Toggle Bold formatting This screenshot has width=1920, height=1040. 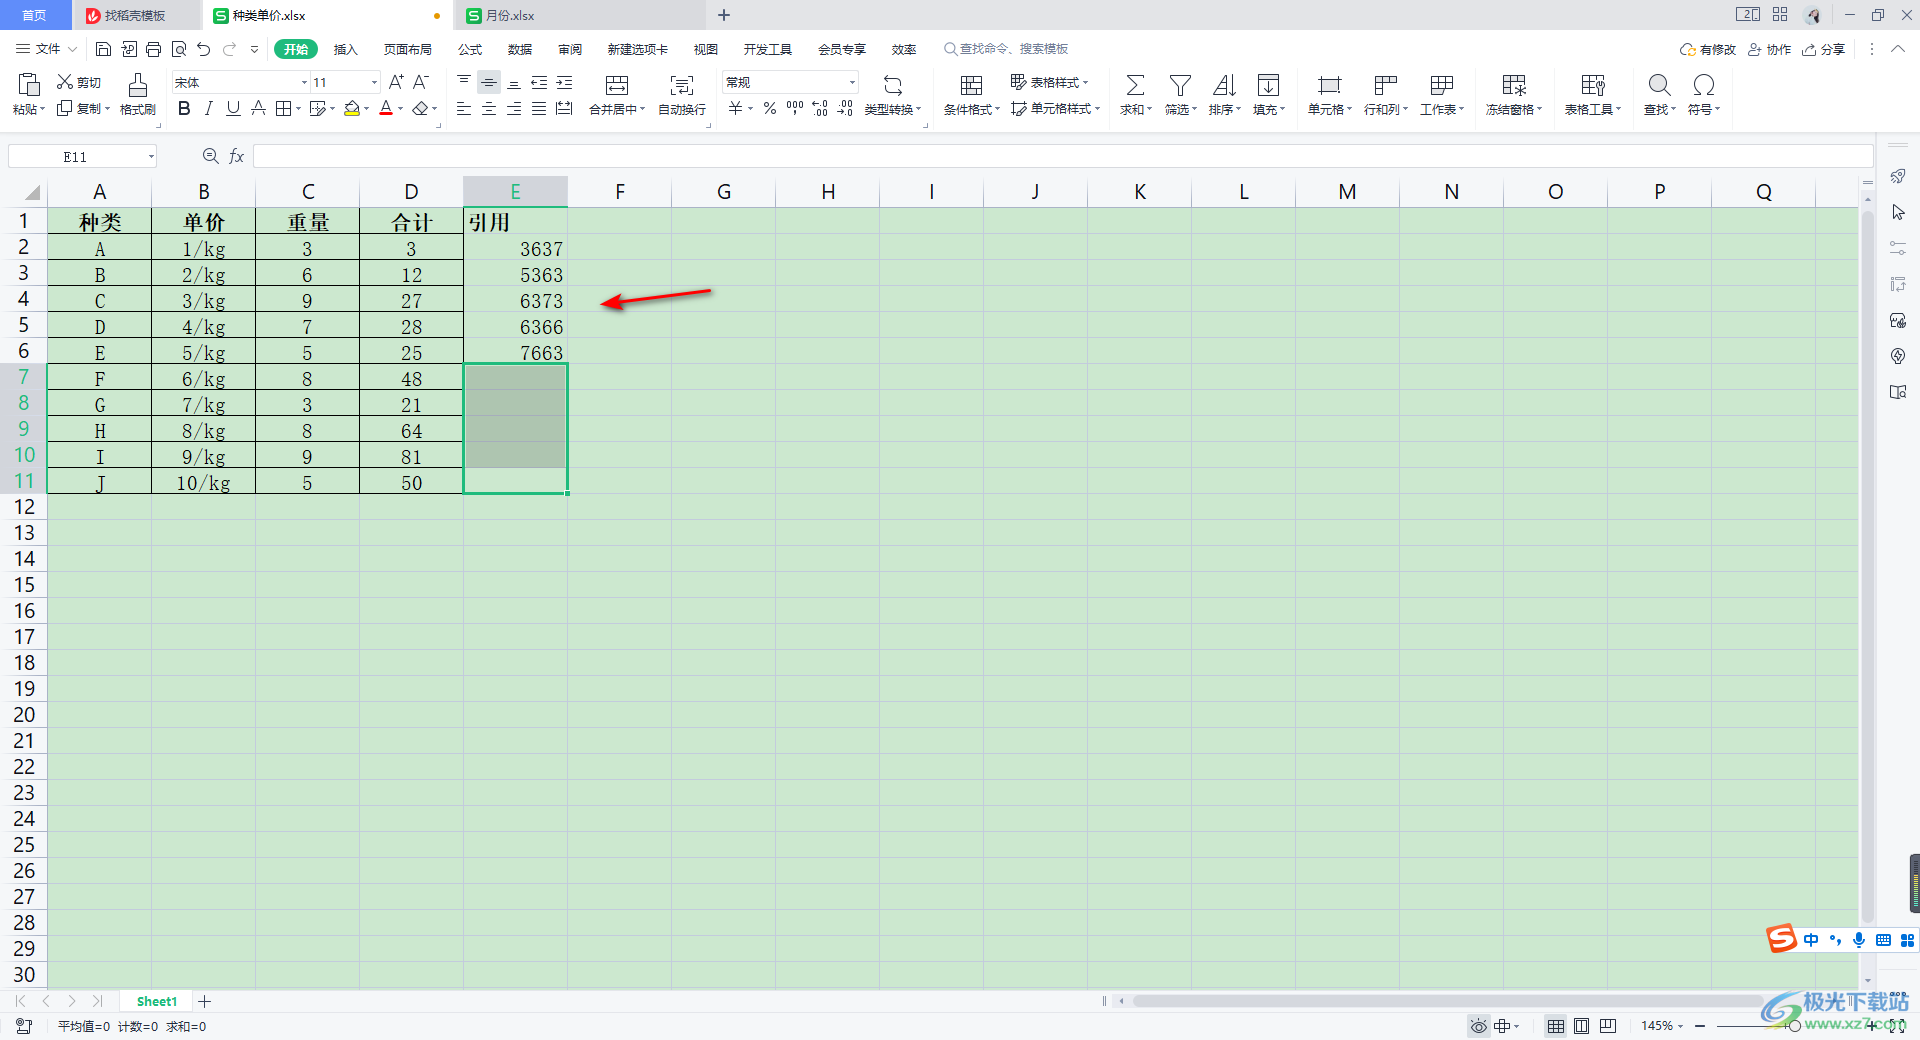pos(184,108)
